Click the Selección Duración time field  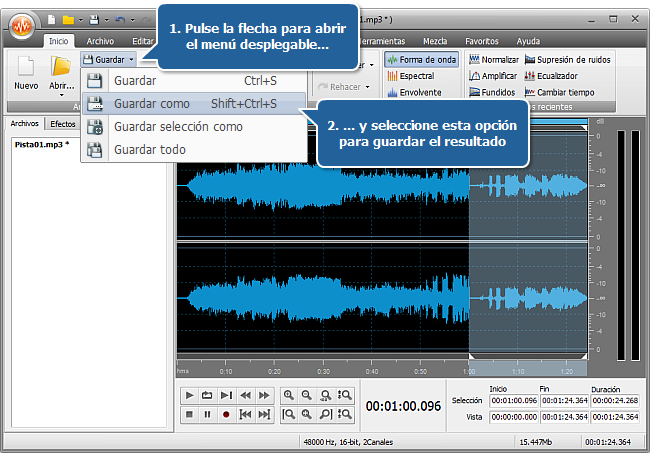pos(615,401)
